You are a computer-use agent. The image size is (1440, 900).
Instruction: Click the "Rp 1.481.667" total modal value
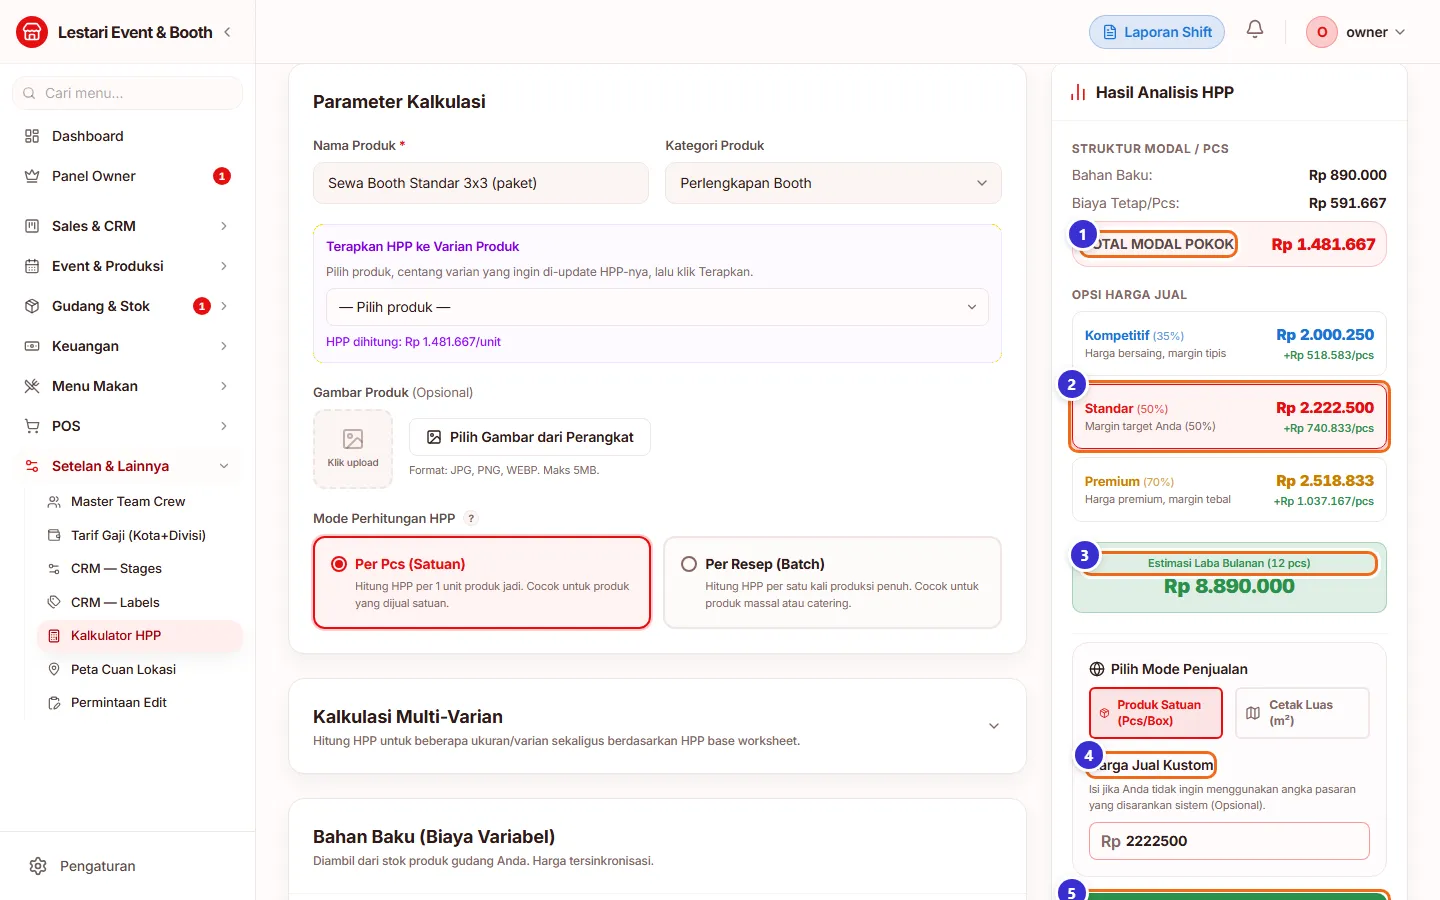click(1323, 244)
